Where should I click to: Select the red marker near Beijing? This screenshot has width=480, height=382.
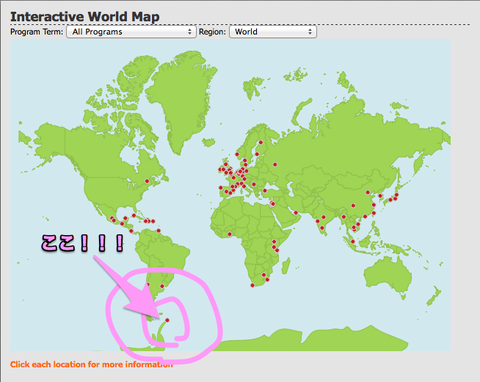point(368,192)
